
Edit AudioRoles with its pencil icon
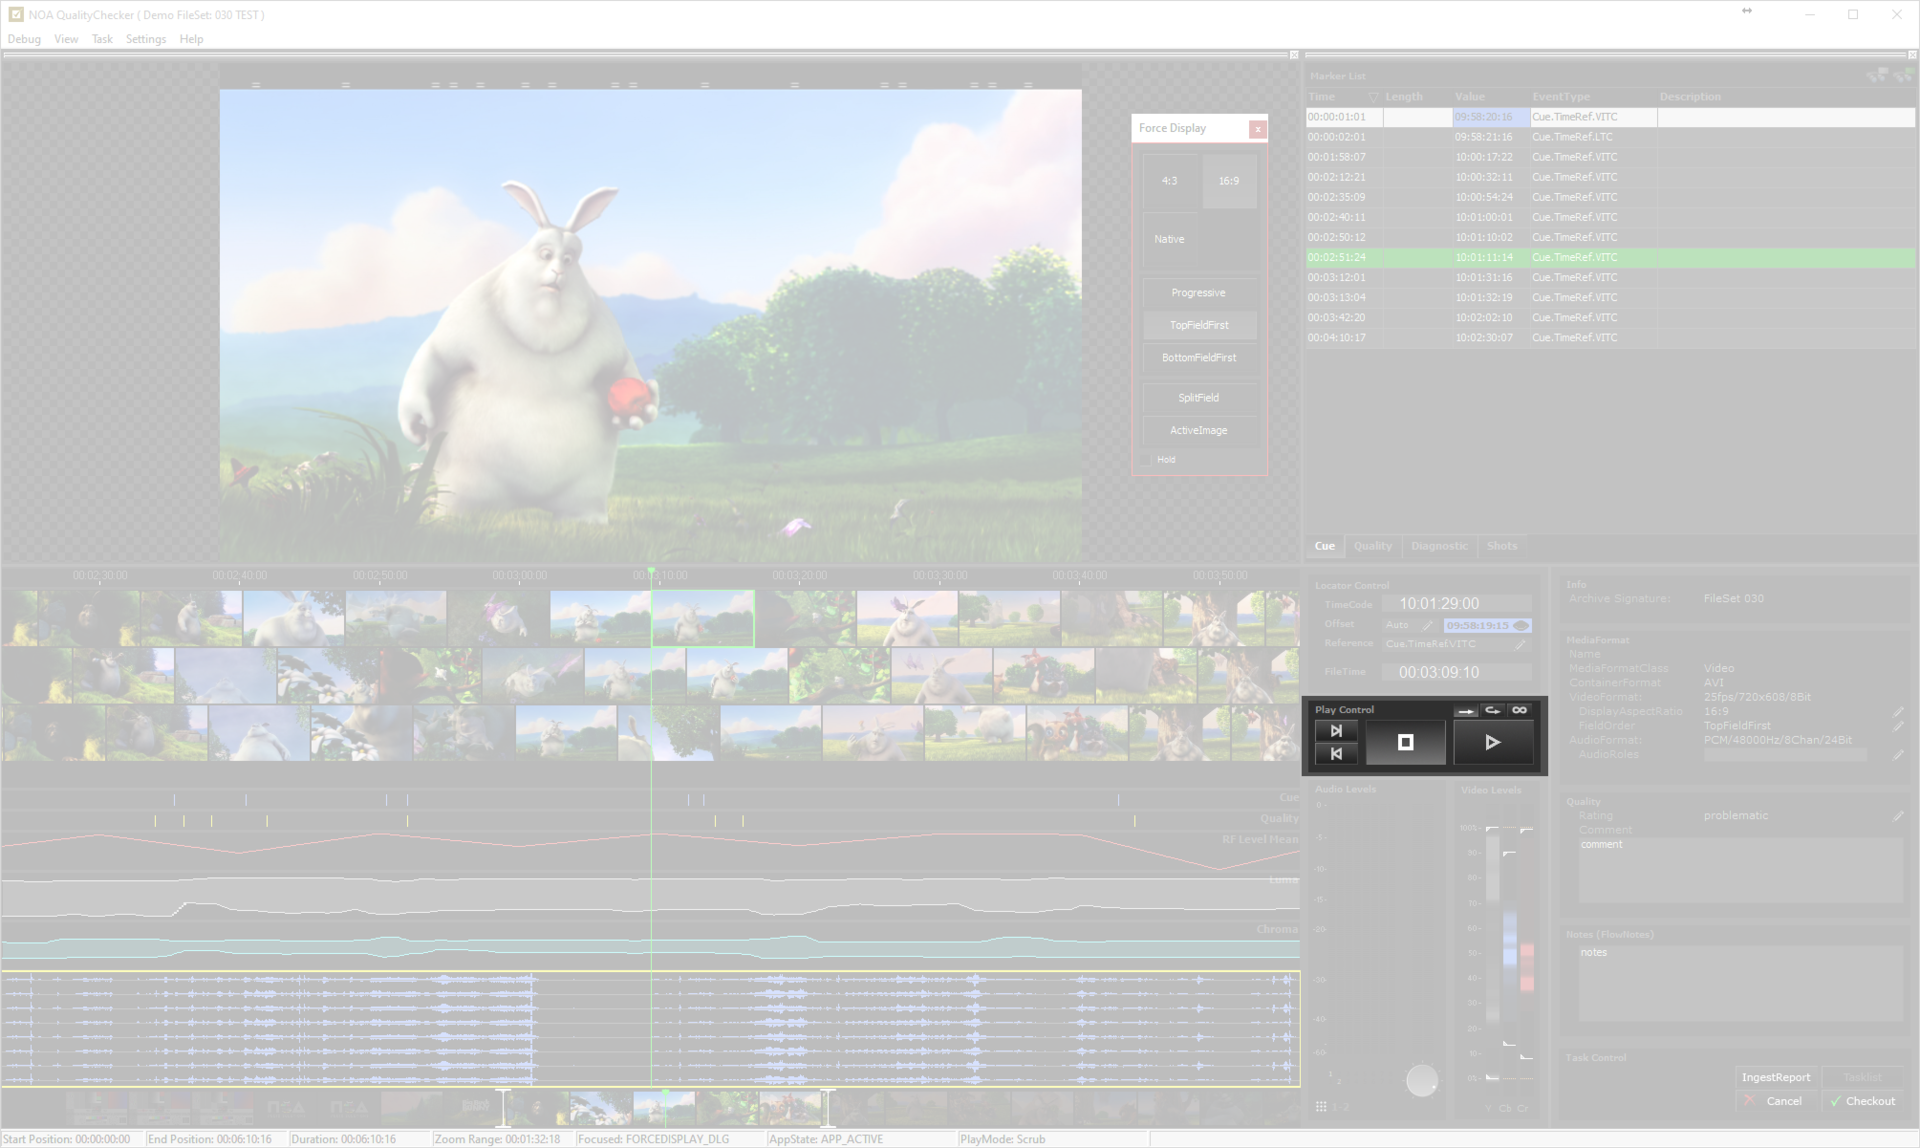[x=1898, y=755]
